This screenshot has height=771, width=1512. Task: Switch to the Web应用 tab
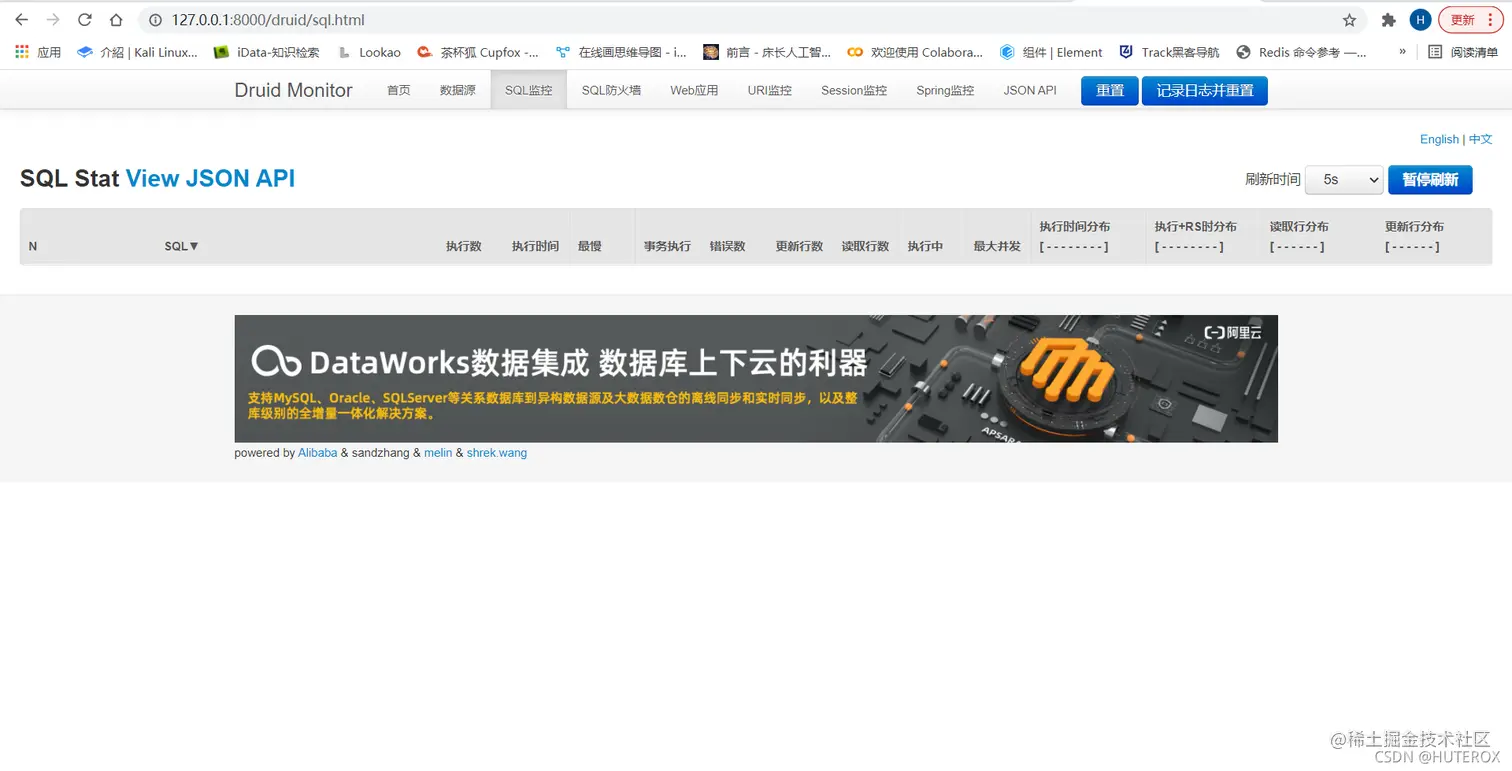pos(693,90)
